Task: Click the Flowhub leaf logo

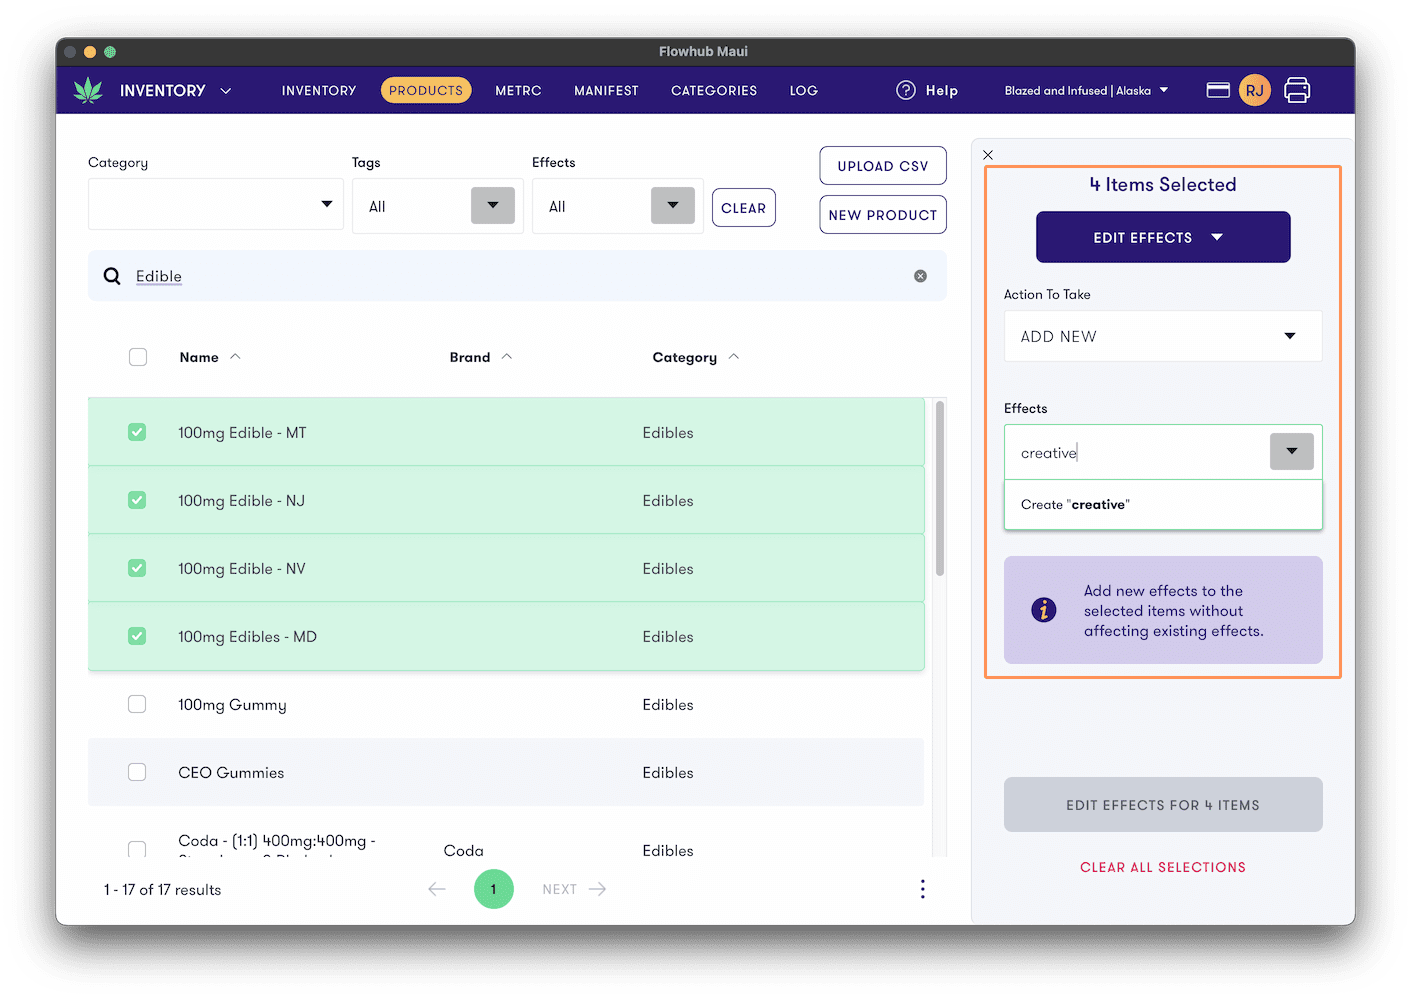Action: pyautogui.click(x=88, y=89)
